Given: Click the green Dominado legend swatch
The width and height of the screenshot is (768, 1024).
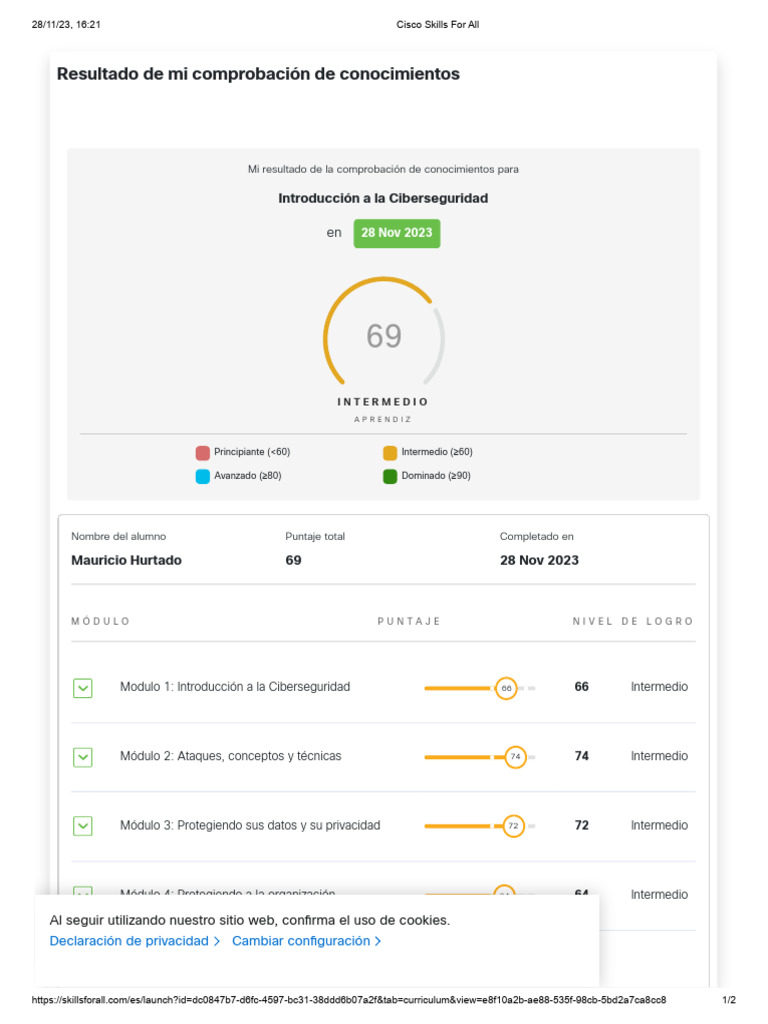Looking at the screenshot, I should coord(390,476).
